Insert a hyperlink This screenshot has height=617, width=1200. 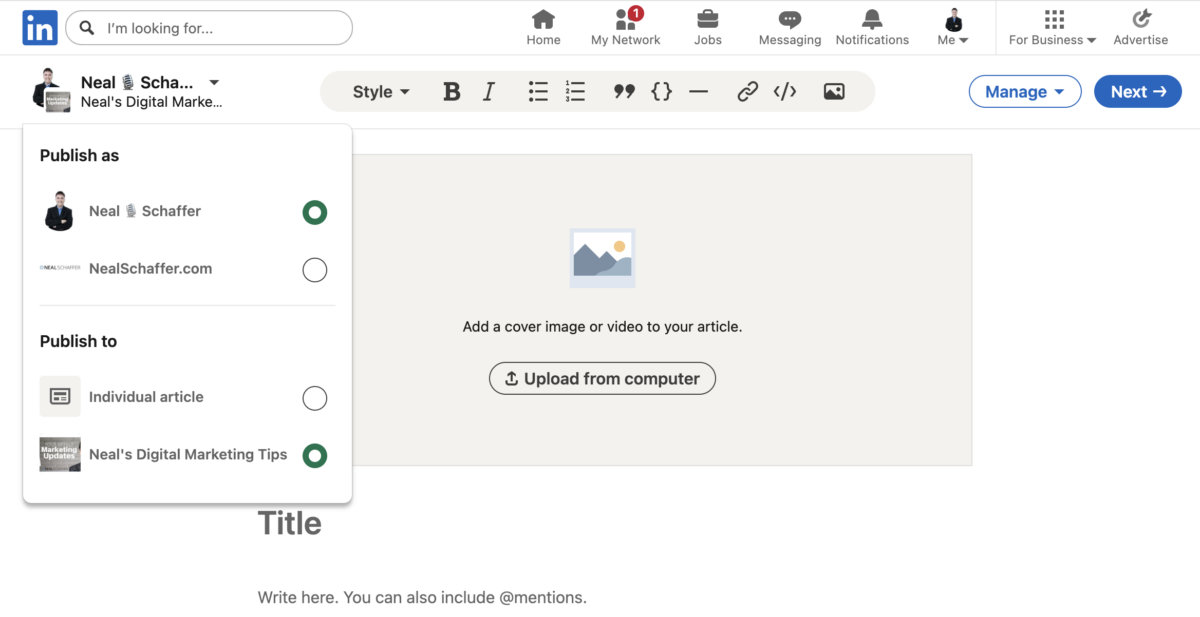(747, 92)
